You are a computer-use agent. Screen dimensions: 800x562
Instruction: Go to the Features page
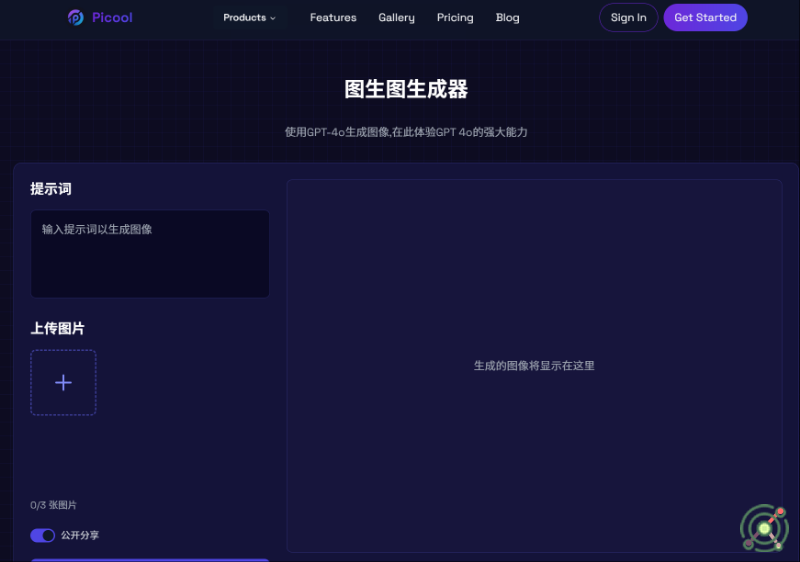tap(333, 18)
